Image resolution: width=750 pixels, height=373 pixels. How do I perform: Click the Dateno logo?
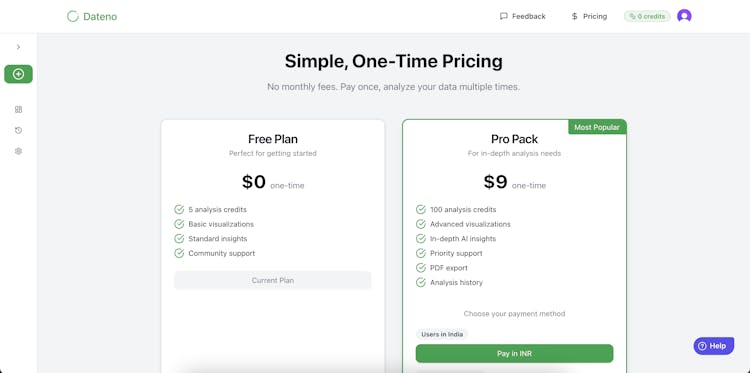92,16
